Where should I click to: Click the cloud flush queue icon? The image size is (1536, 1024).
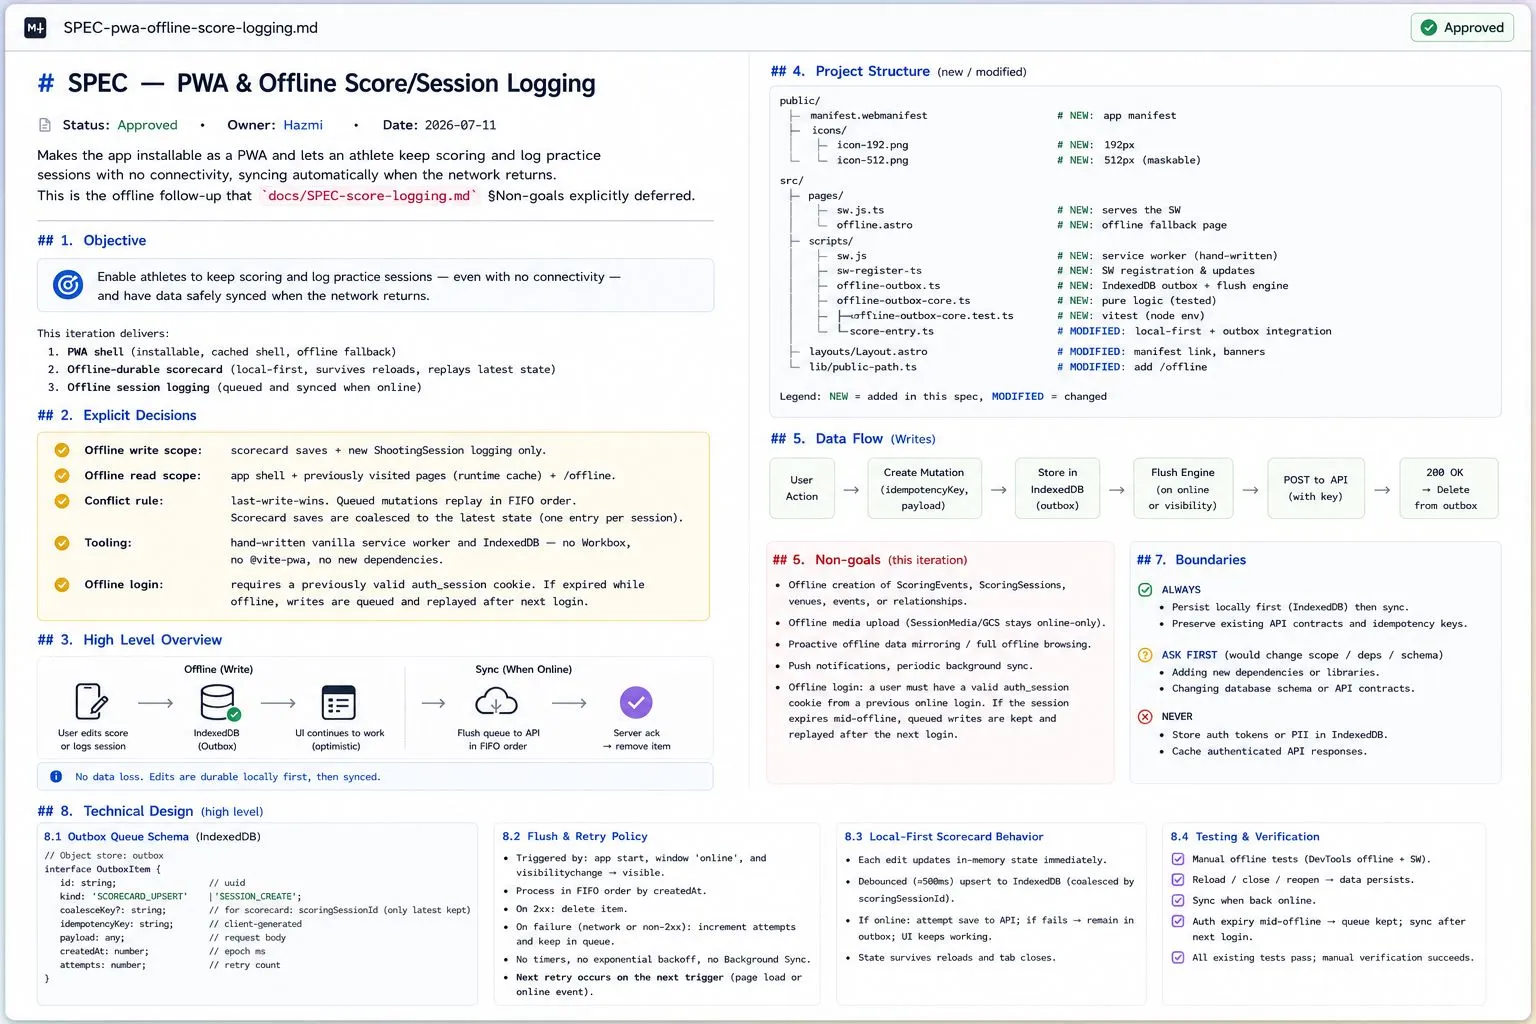(496, 702)
